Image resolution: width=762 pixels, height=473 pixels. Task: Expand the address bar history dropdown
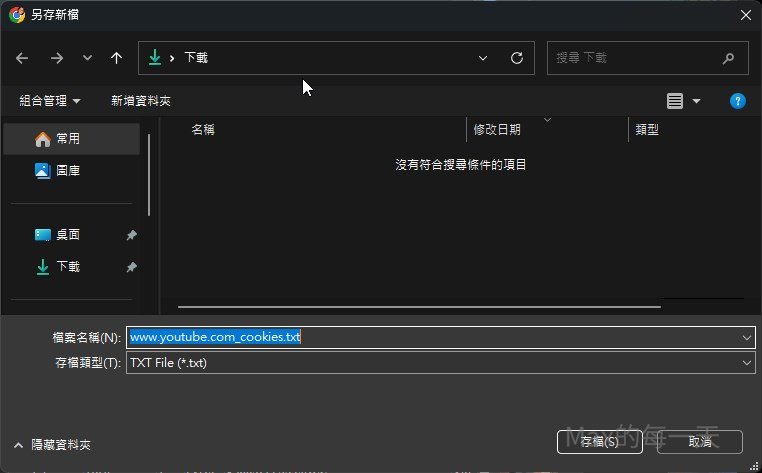tap(483, 58)
